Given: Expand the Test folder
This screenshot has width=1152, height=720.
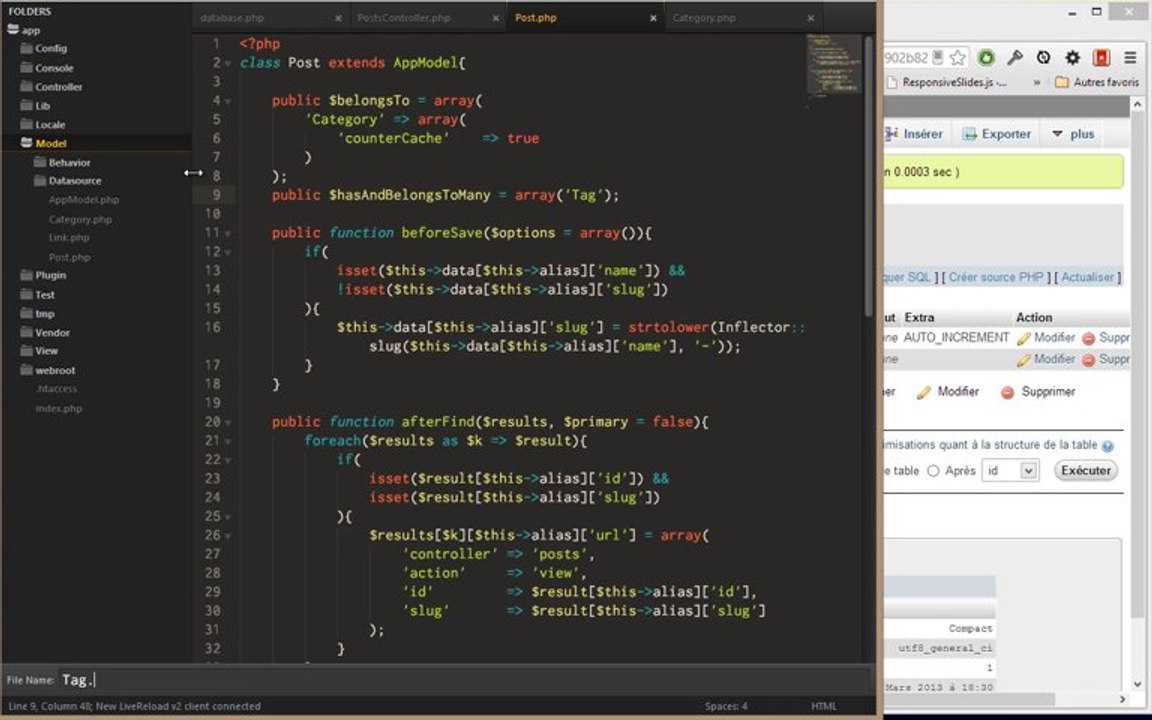Looking at the screenshot, I should pyautogui.click(x=37, y=295).
